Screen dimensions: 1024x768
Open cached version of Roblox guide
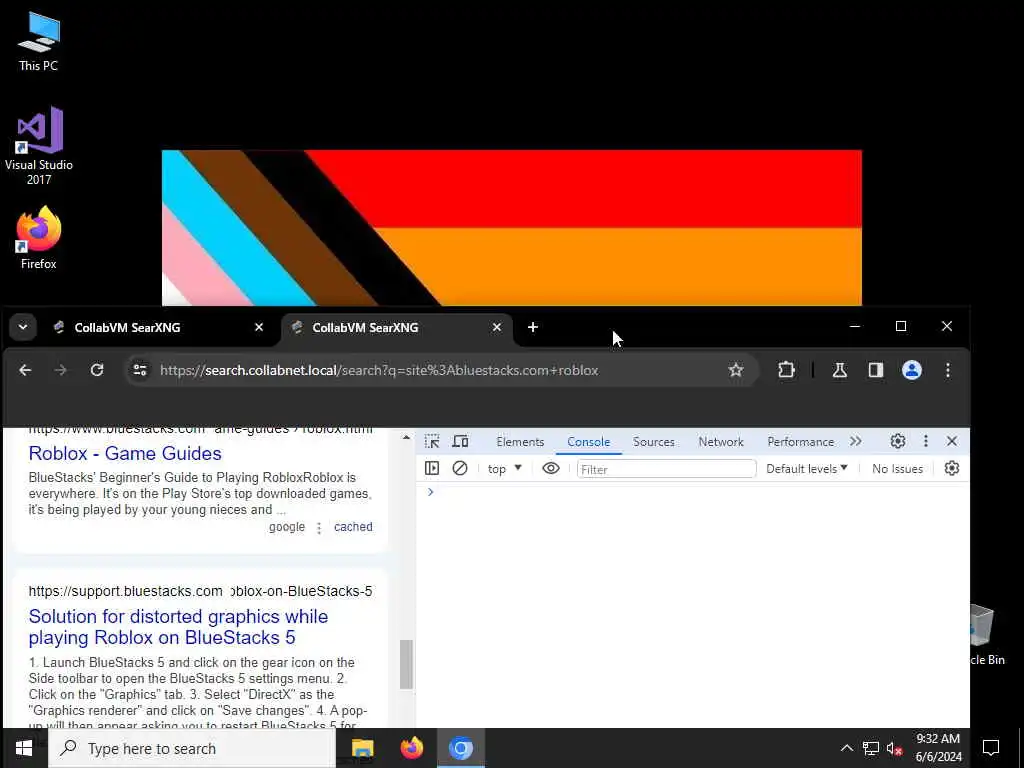pos(353,527)
